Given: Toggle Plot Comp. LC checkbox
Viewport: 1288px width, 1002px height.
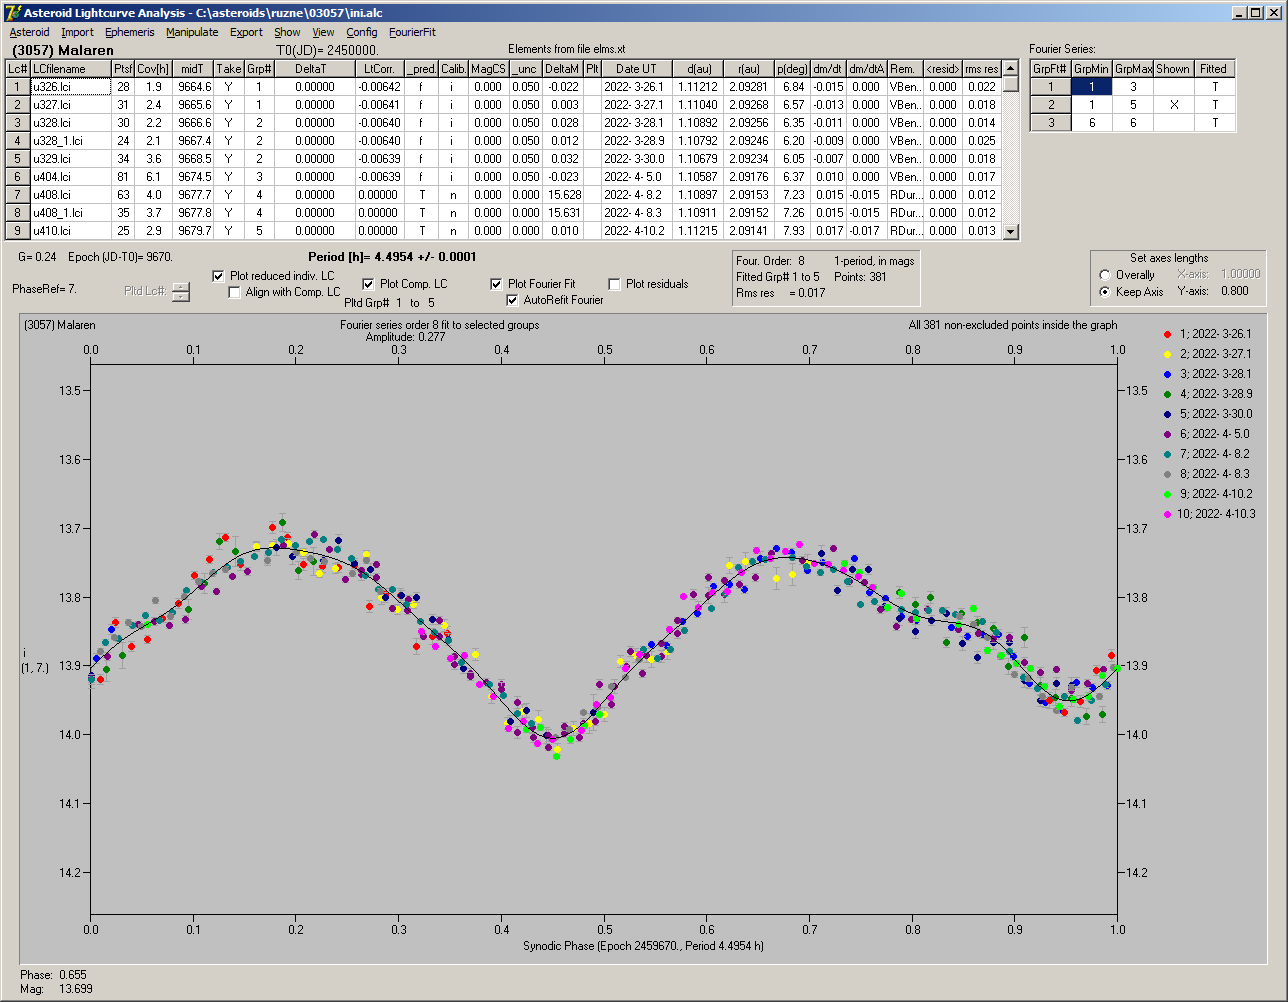Looking at the screenshot, I should coord(369,284).
